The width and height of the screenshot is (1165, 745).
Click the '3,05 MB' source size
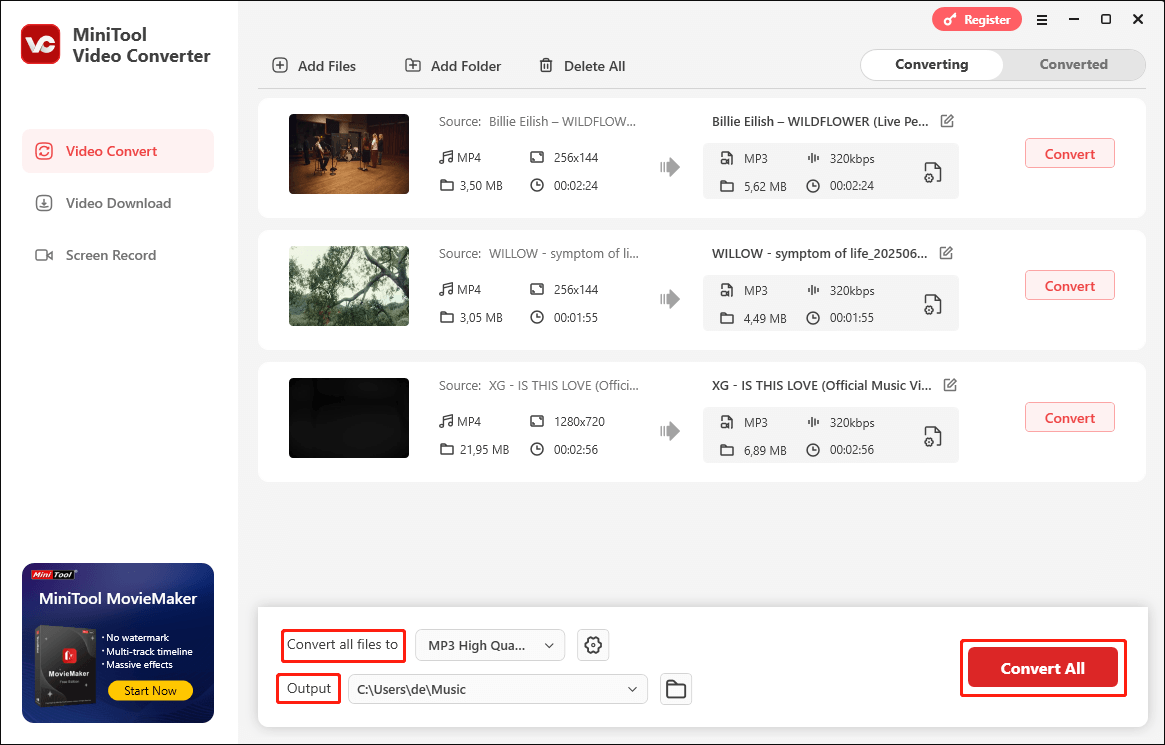[x=481, y=318]
